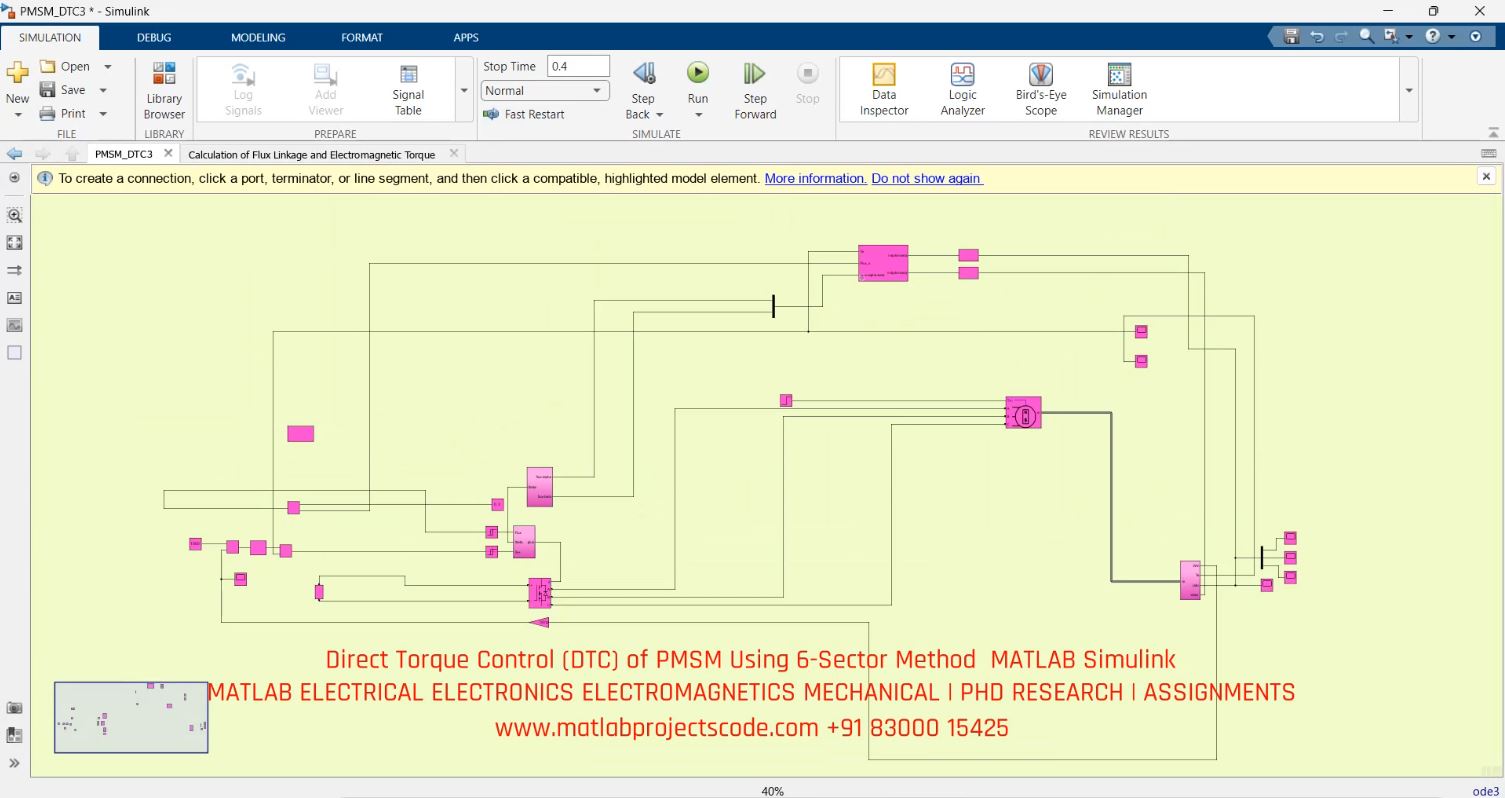The width and height of the screenshot is (1505, 798).
Task: Toggle the Sample Time display palette icon
Action: coord(14,270)
